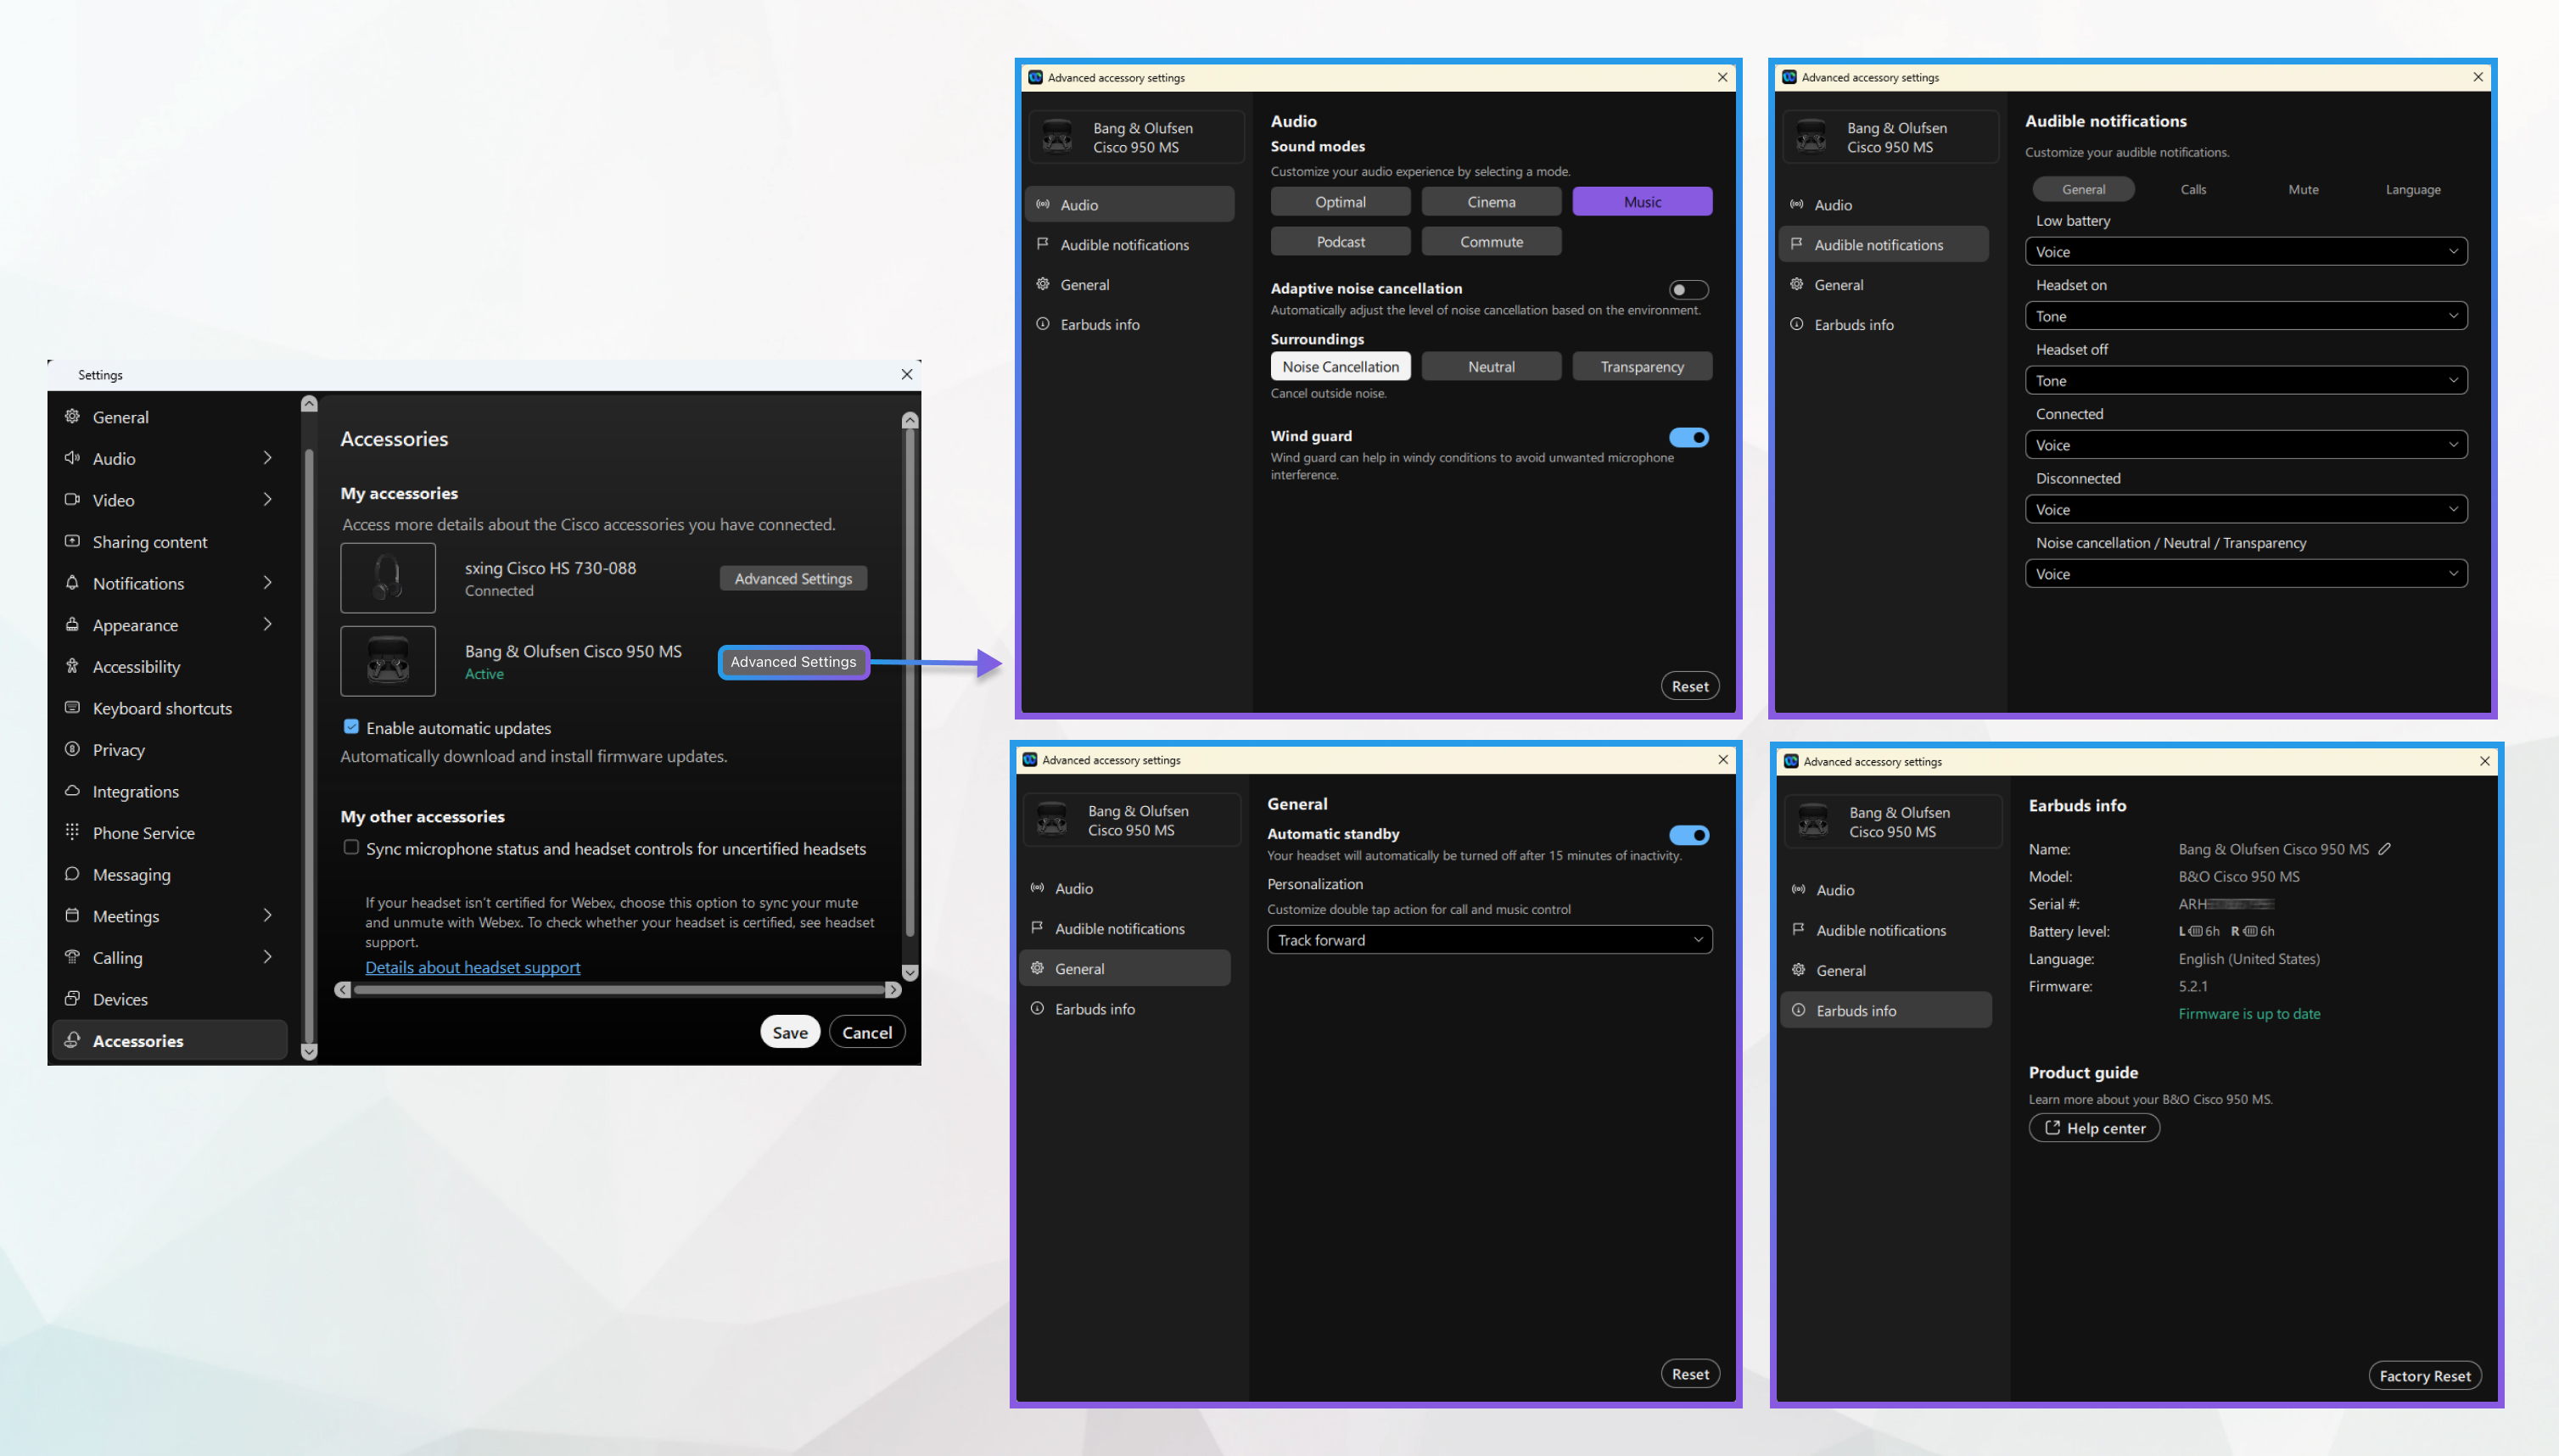Click the Keyboard shortcuts icon in Settings
Image resolution: width=2559 pixels, height=1456 pixels.
72,708
